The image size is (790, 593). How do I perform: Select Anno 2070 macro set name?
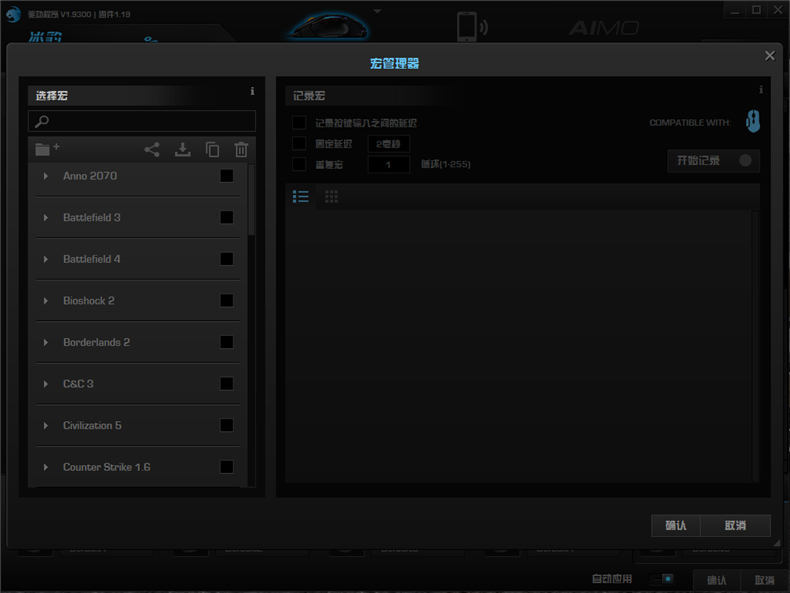[90, 176]
